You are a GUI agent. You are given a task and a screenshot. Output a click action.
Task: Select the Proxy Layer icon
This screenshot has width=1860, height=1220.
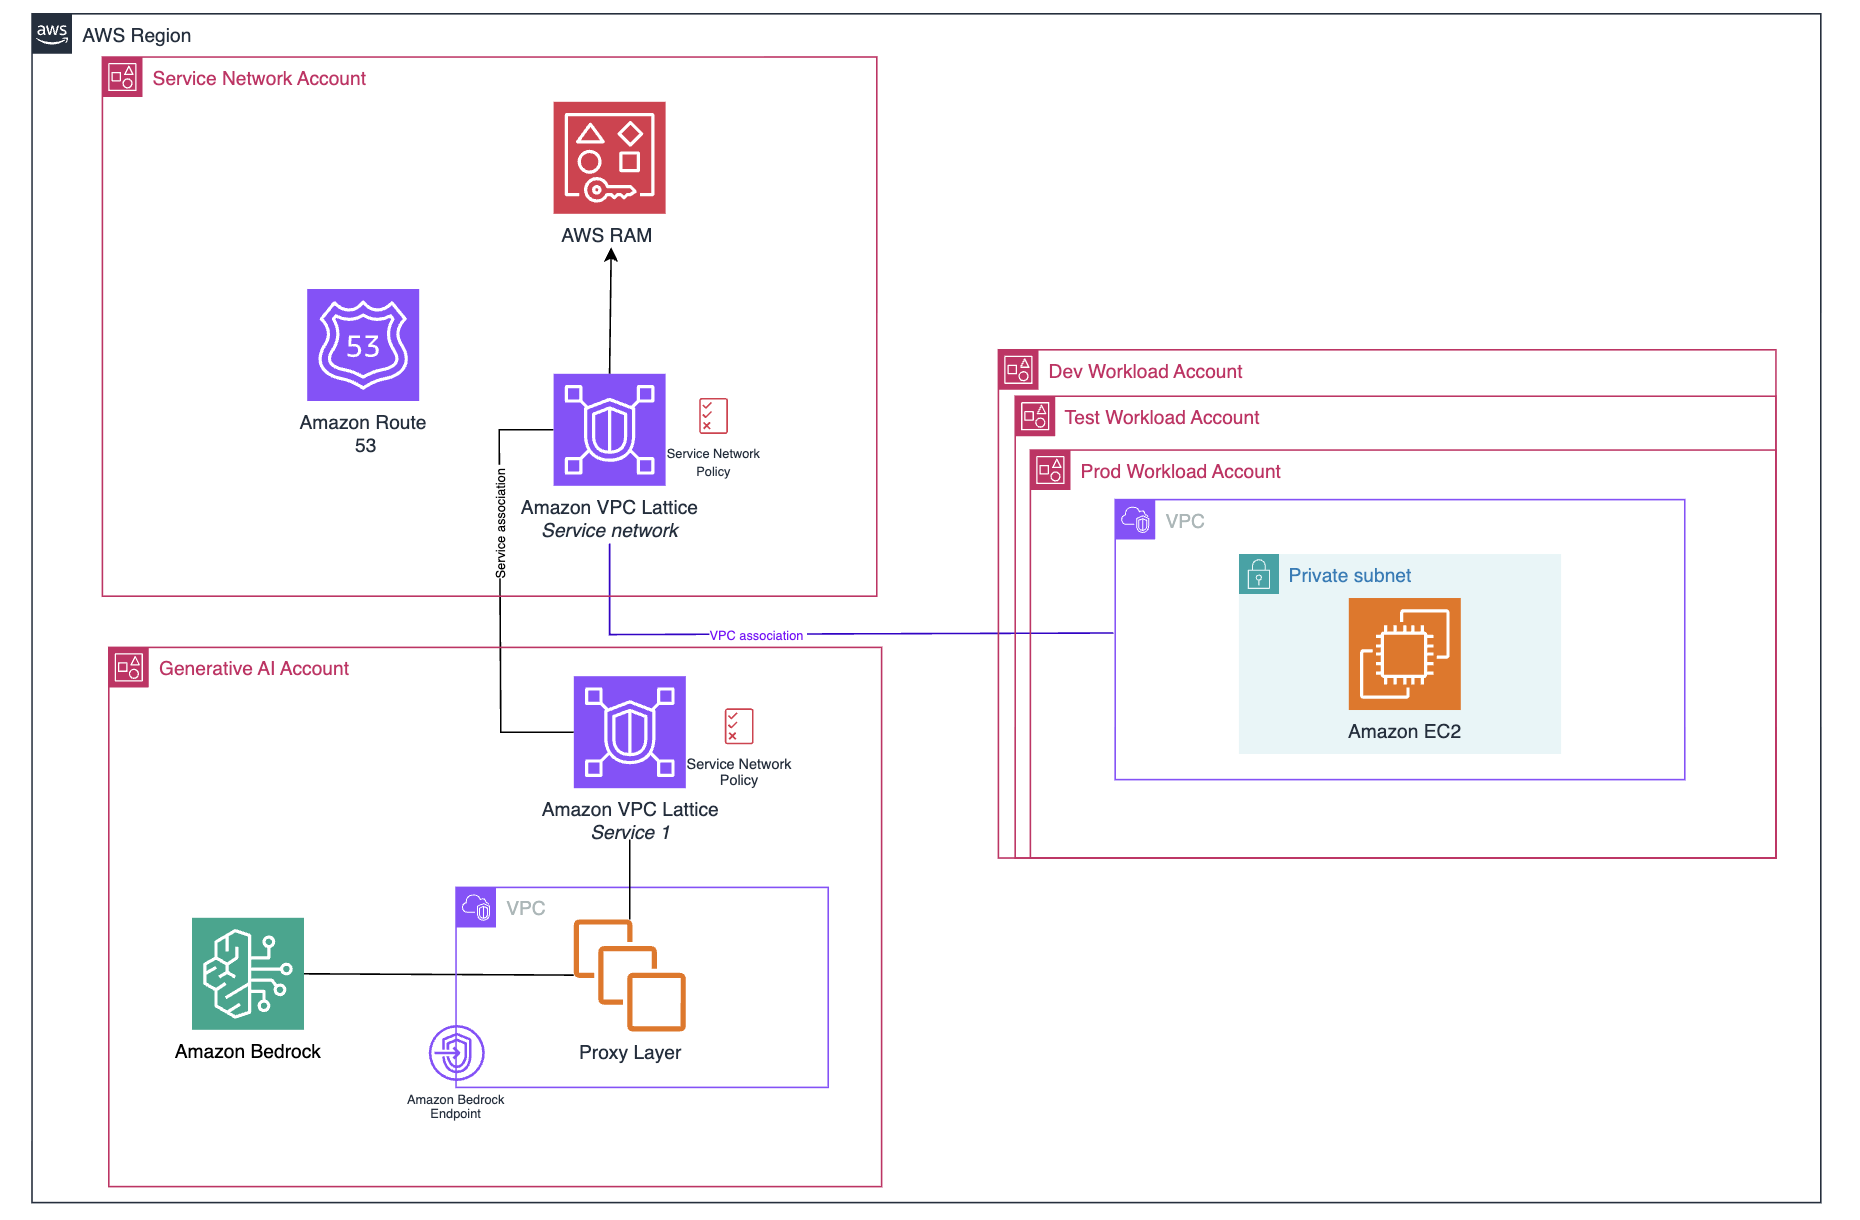tap(629, 975)
